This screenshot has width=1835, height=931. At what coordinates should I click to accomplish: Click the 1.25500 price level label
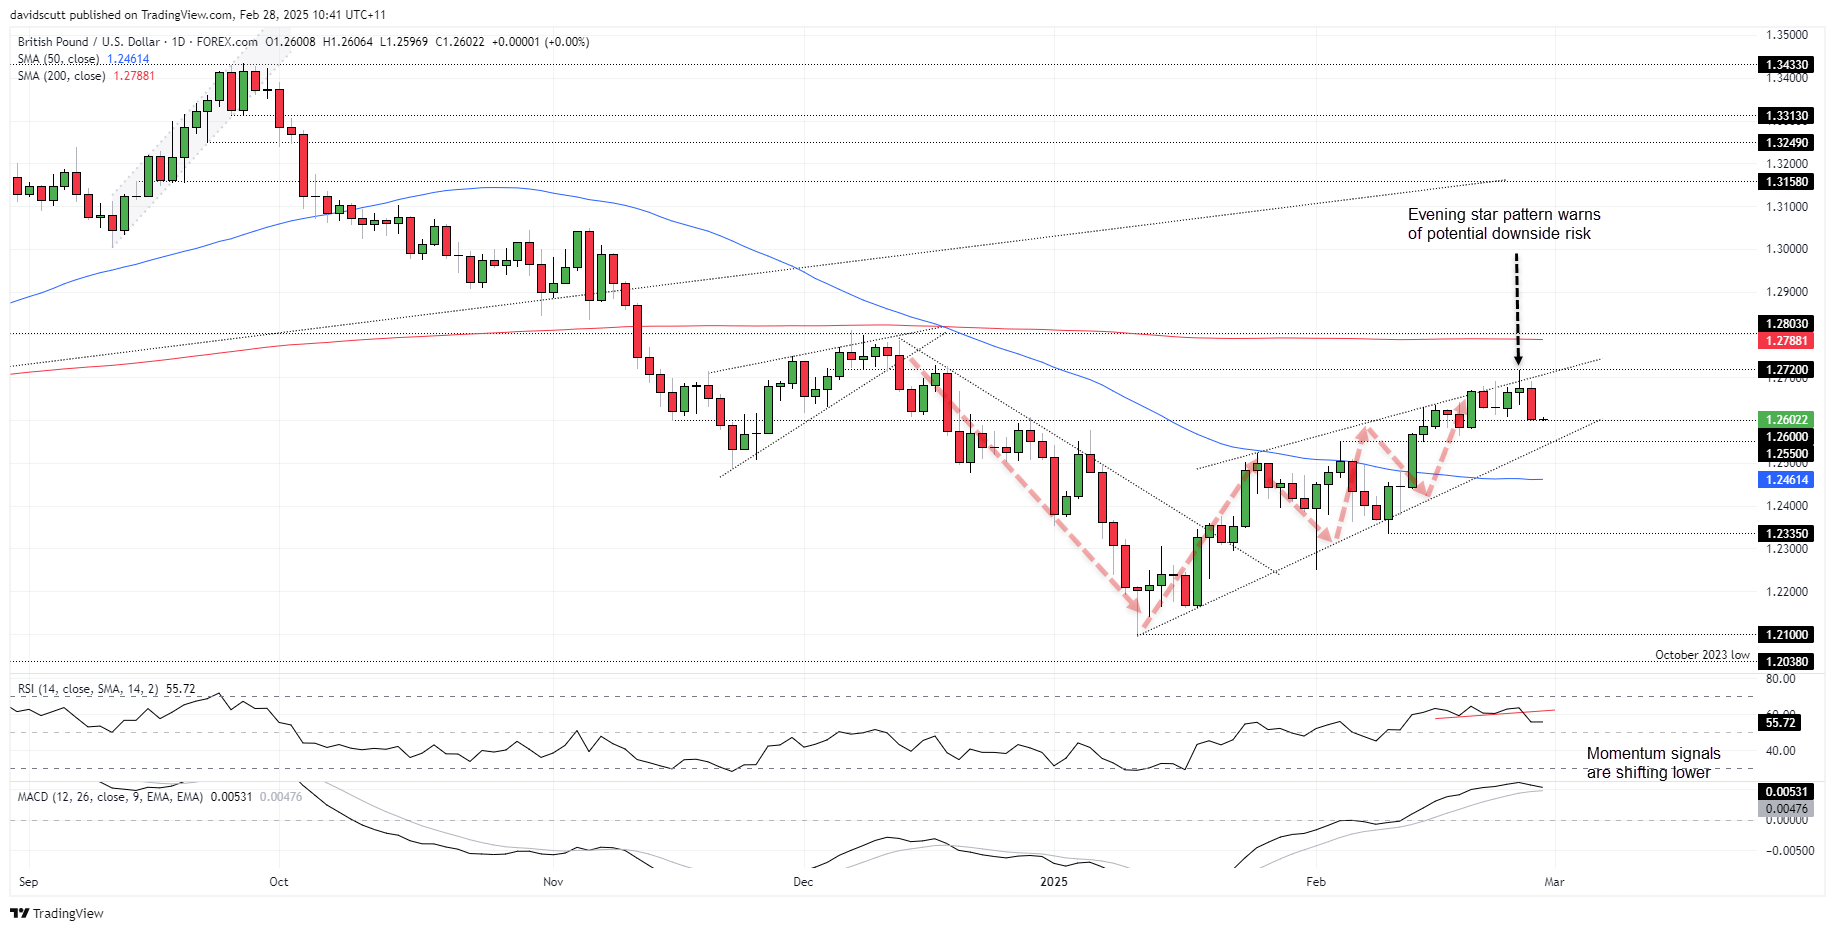click(1786, 454)
